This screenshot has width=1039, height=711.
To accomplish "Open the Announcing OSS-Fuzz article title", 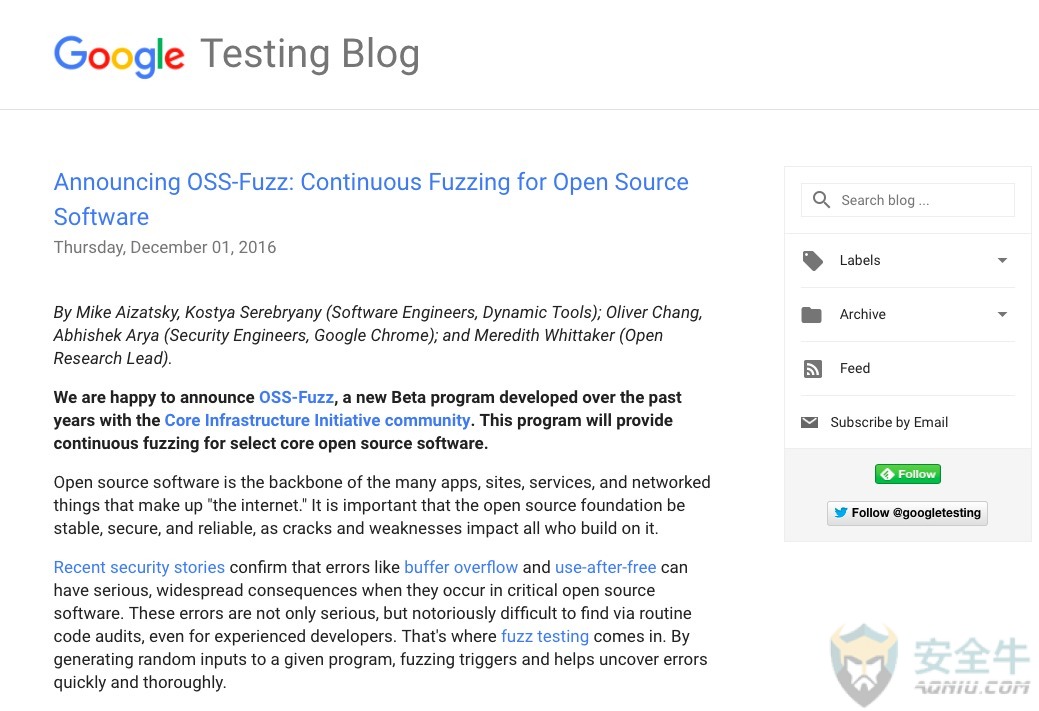I will pyautogui.click(x=371, y=199).
